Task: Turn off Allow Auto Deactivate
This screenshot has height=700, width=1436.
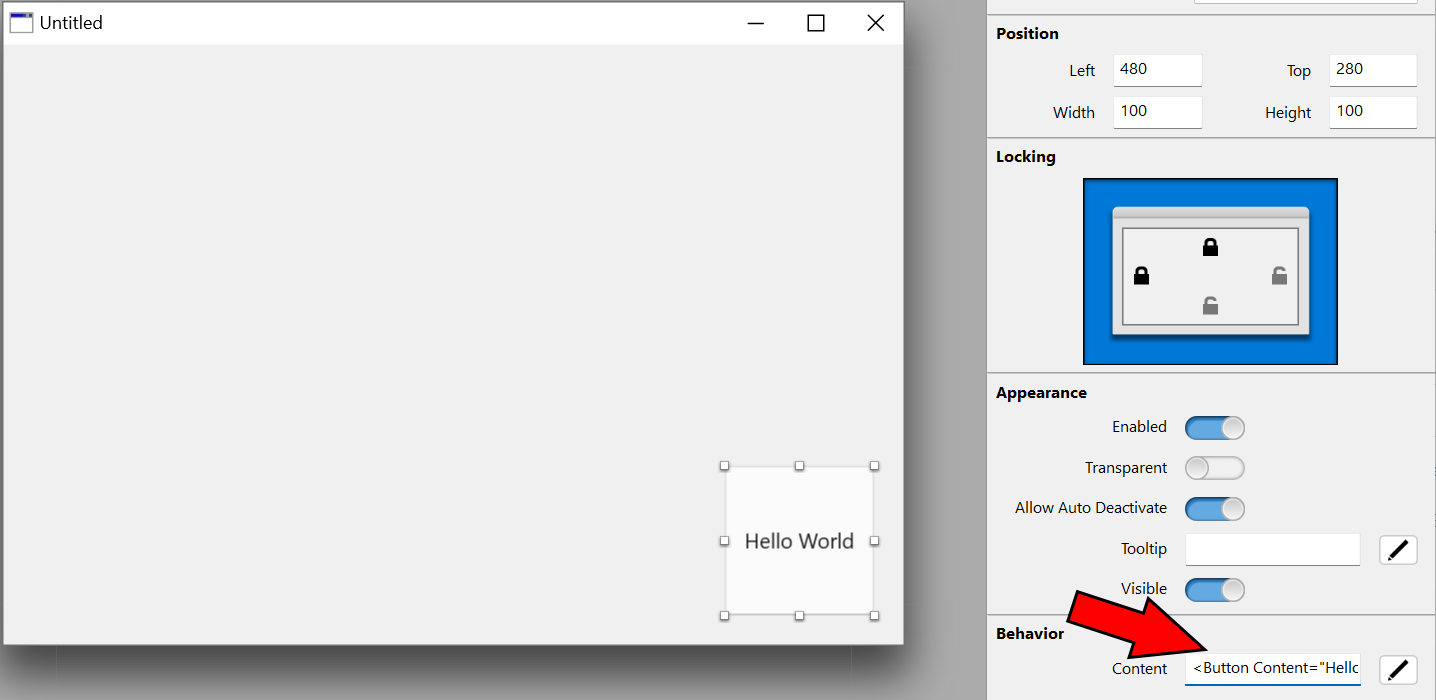Action: [1214, 508]
